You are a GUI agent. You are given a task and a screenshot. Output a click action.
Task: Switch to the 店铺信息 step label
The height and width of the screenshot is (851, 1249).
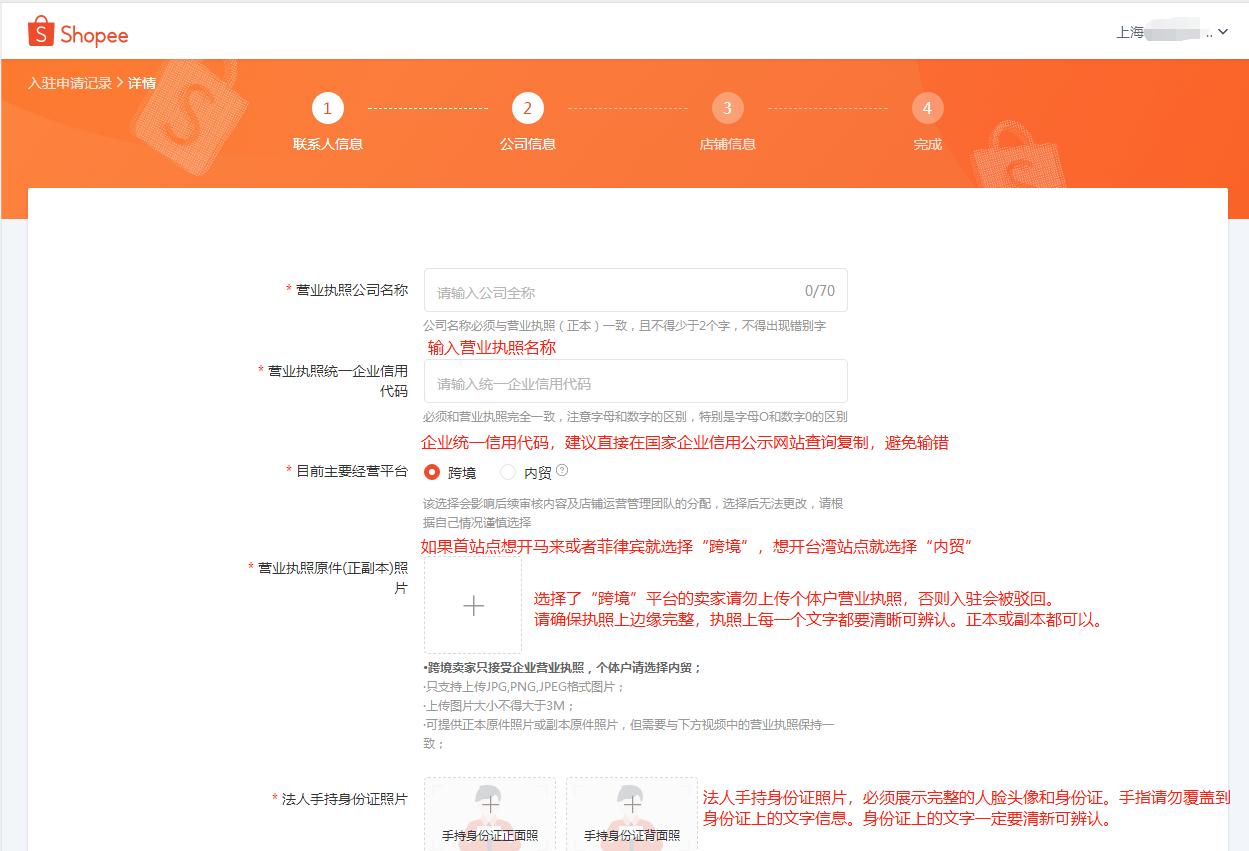[727, 143]
